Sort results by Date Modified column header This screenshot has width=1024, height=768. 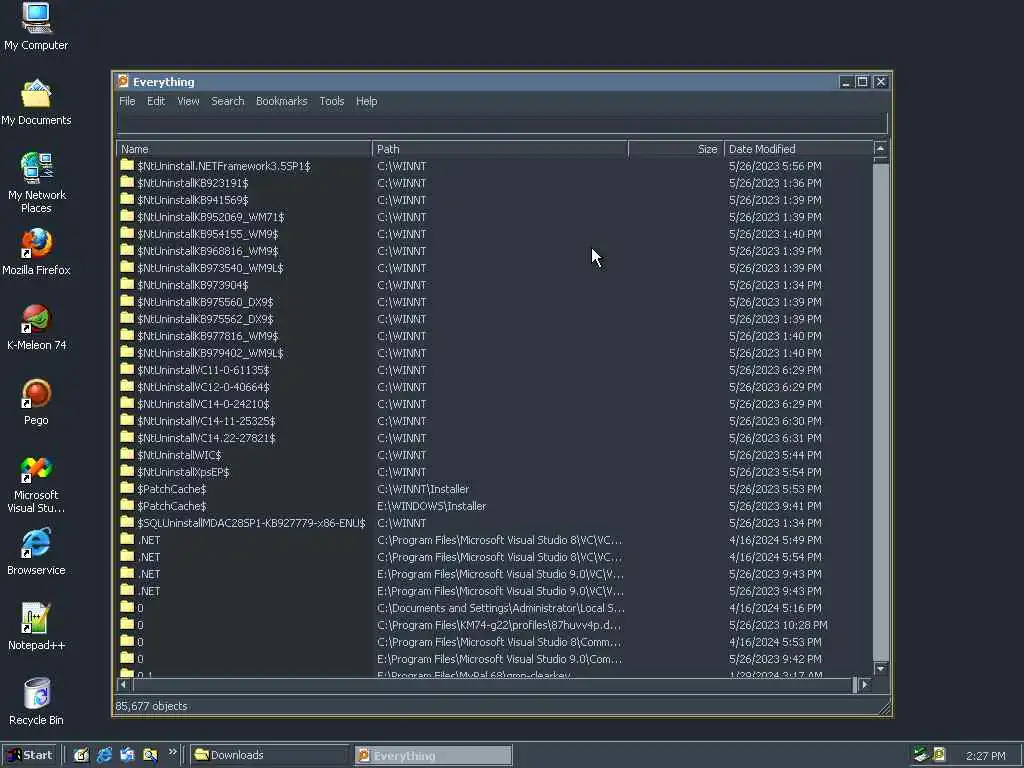click(798, 149)
